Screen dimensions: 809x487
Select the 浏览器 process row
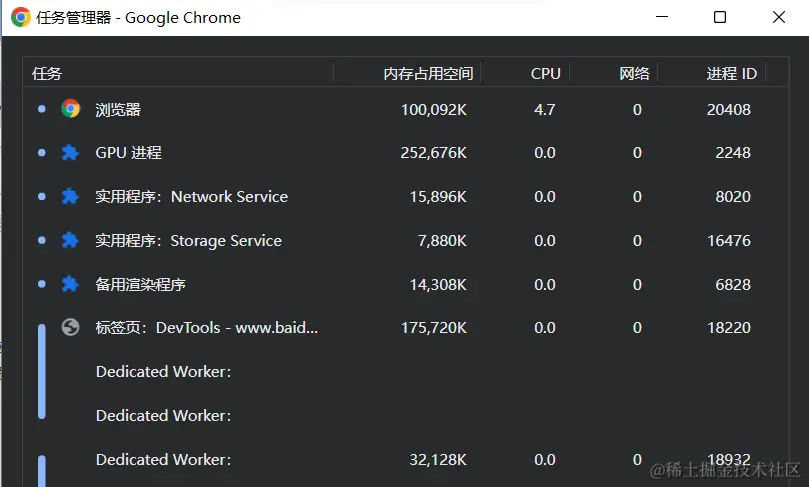pos(119,109)
